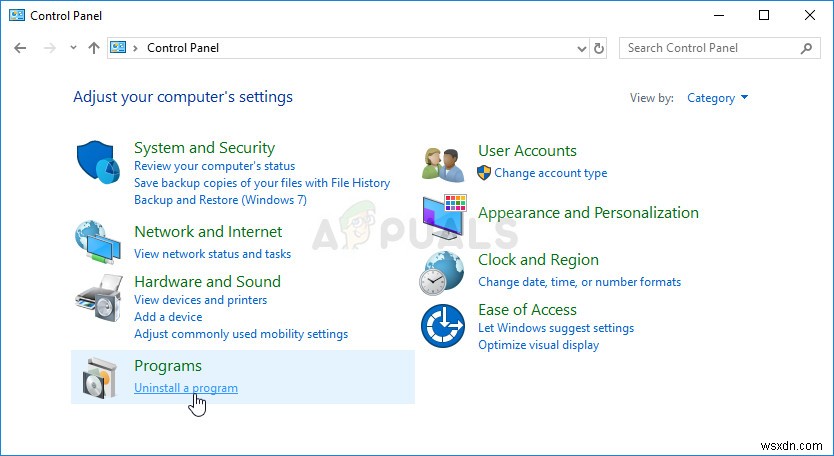Click the Programs category icon
834x456 pixels.
tap(98, 377)
